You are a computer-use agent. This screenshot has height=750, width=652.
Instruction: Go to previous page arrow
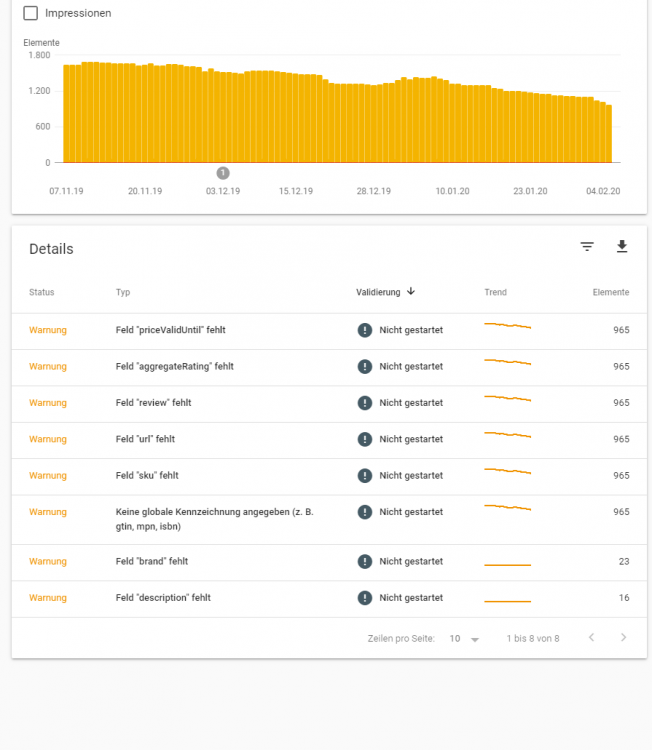pos(592,638)
